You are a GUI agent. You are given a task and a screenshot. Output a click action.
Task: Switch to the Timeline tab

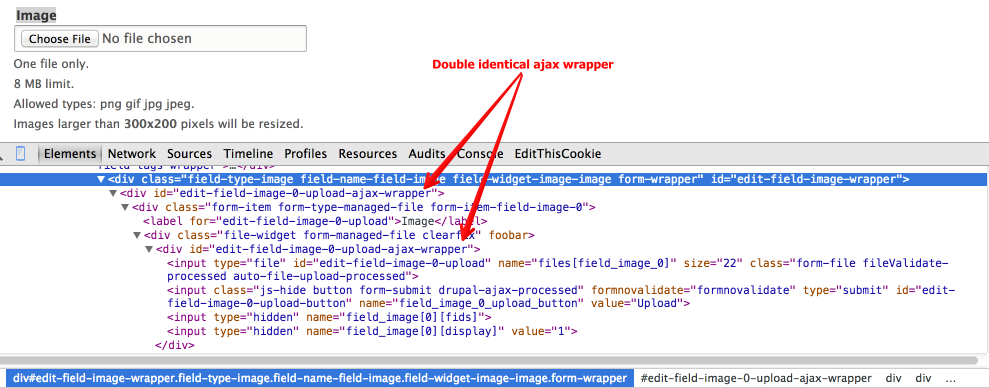[248, 153]
